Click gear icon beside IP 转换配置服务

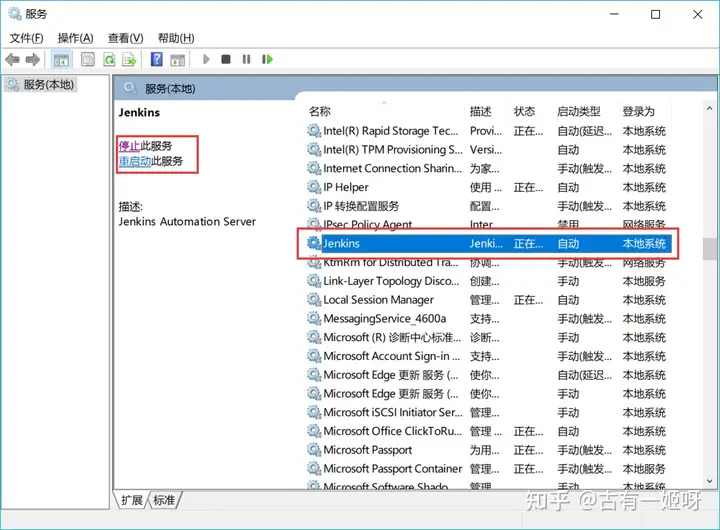point(314,206)
